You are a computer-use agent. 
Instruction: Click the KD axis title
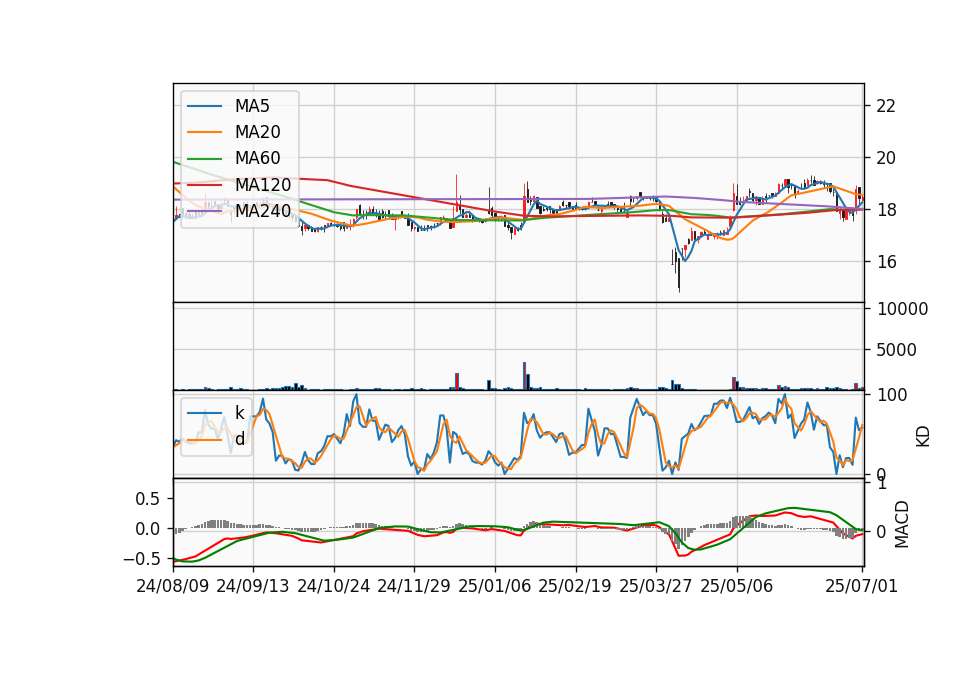923,437
